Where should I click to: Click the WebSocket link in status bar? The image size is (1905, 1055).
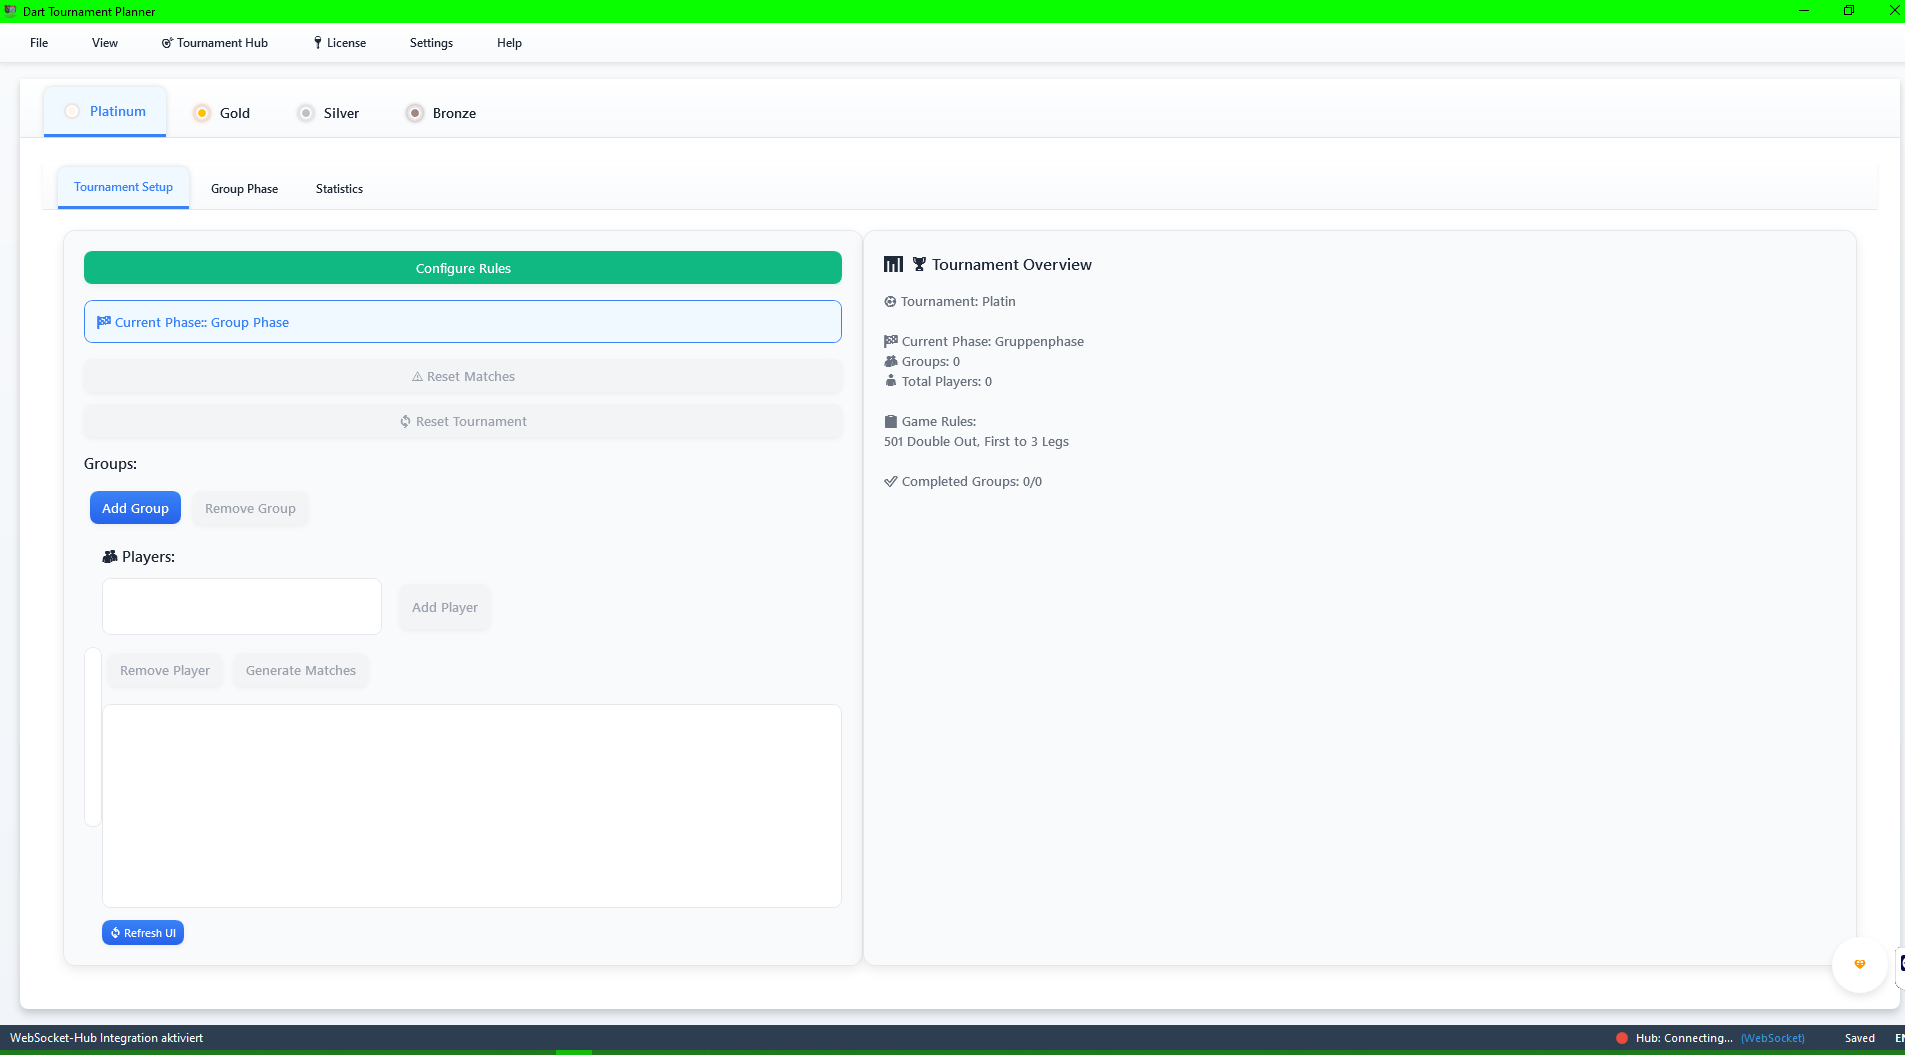point(1773,1038)
